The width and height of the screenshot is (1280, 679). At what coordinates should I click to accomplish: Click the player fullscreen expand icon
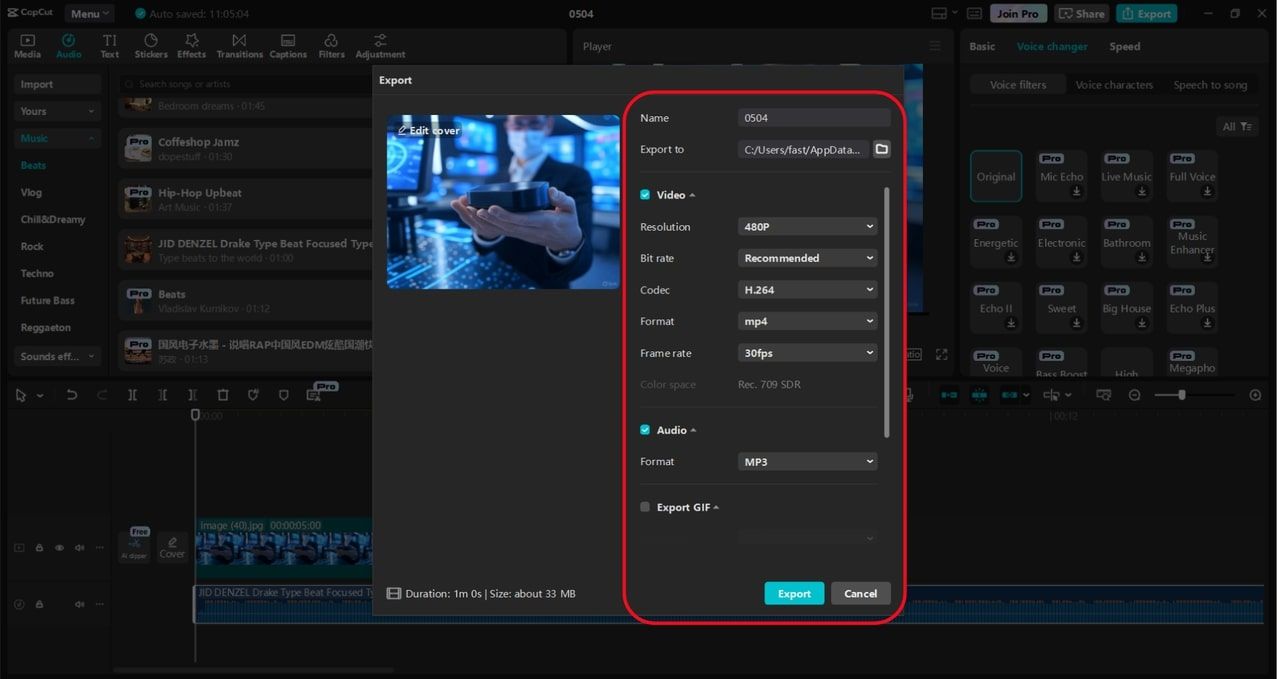click(941, 354)
